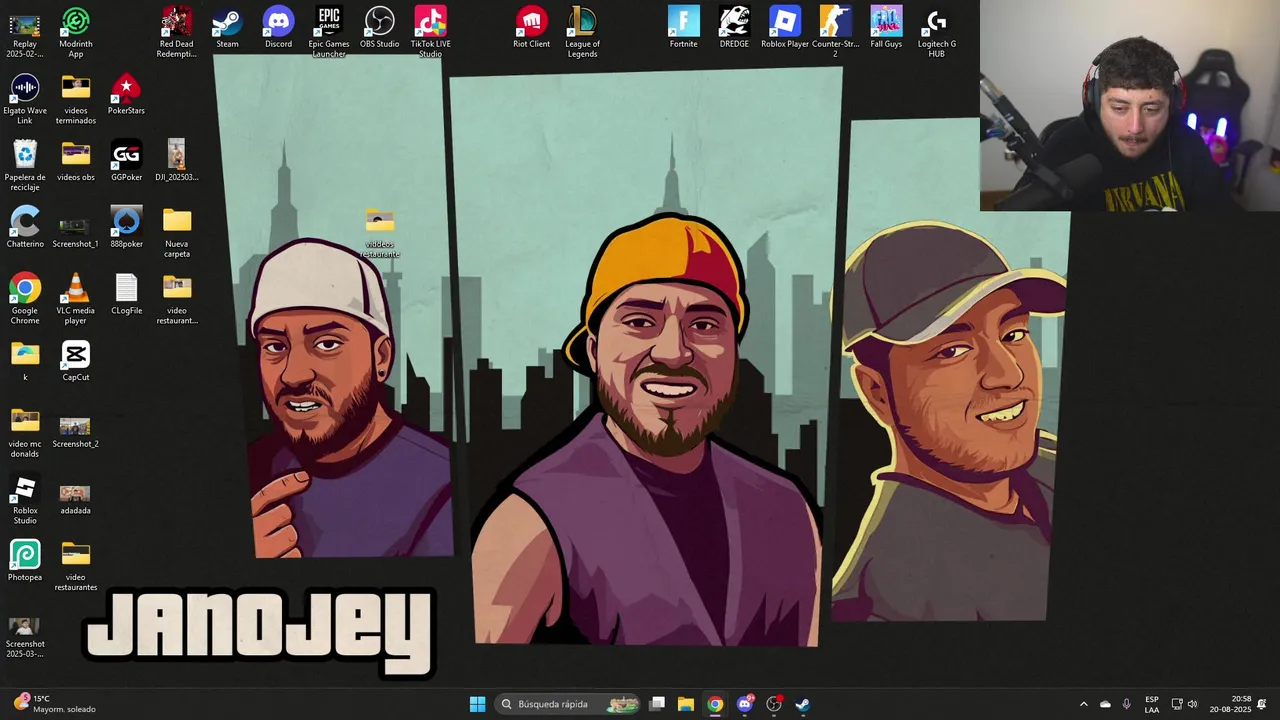This screenshot has width=1280, height=720.
Task: Select League of Legends icon
Action: [582, 32]
